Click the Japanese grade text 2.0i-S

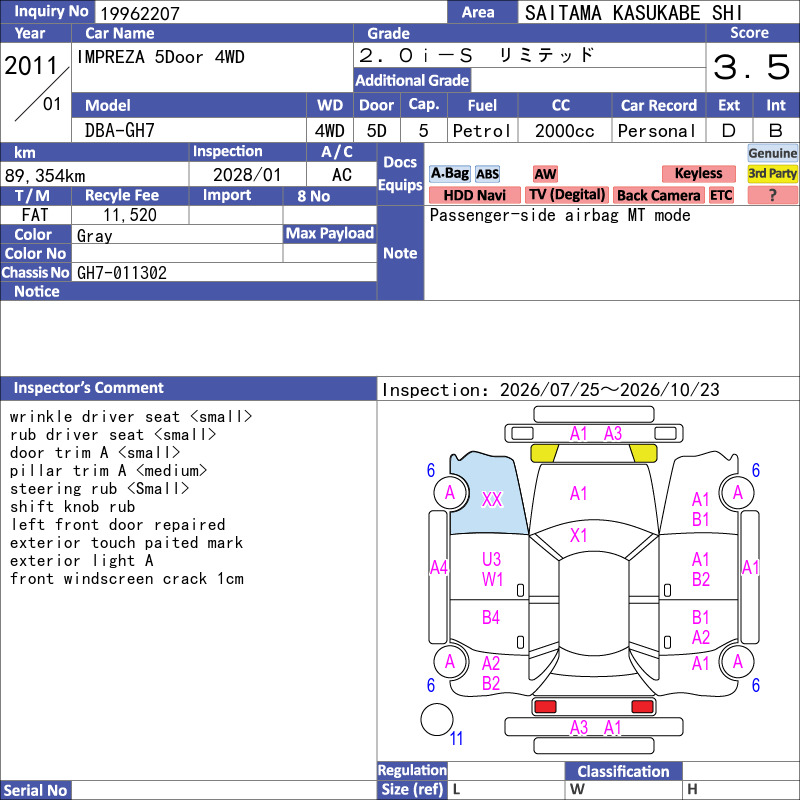coord(416,55)
